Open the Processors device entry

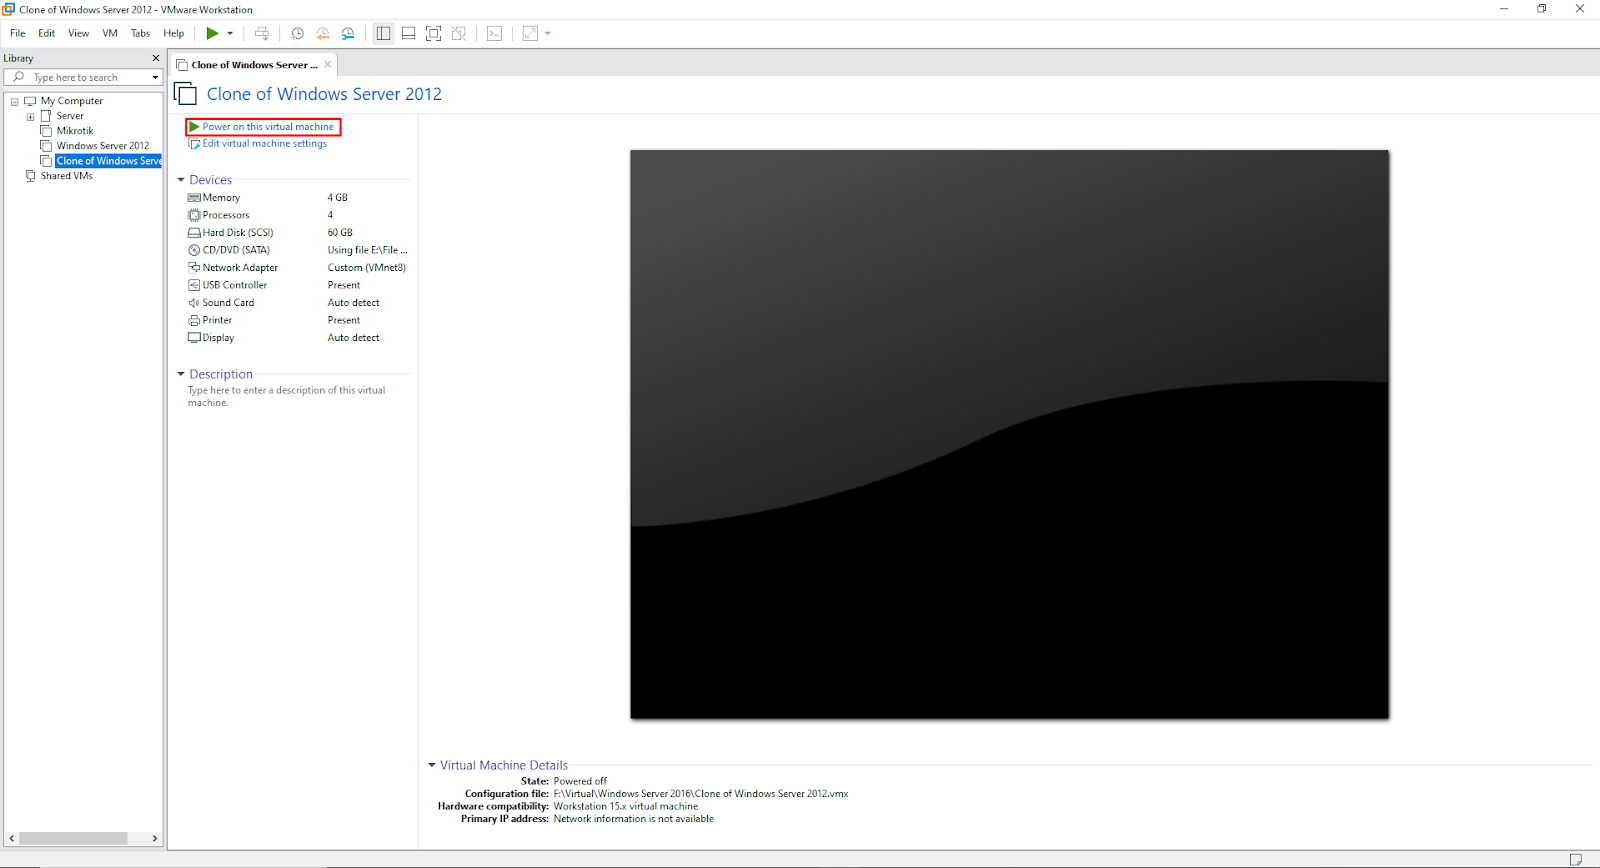pos(226,215)
